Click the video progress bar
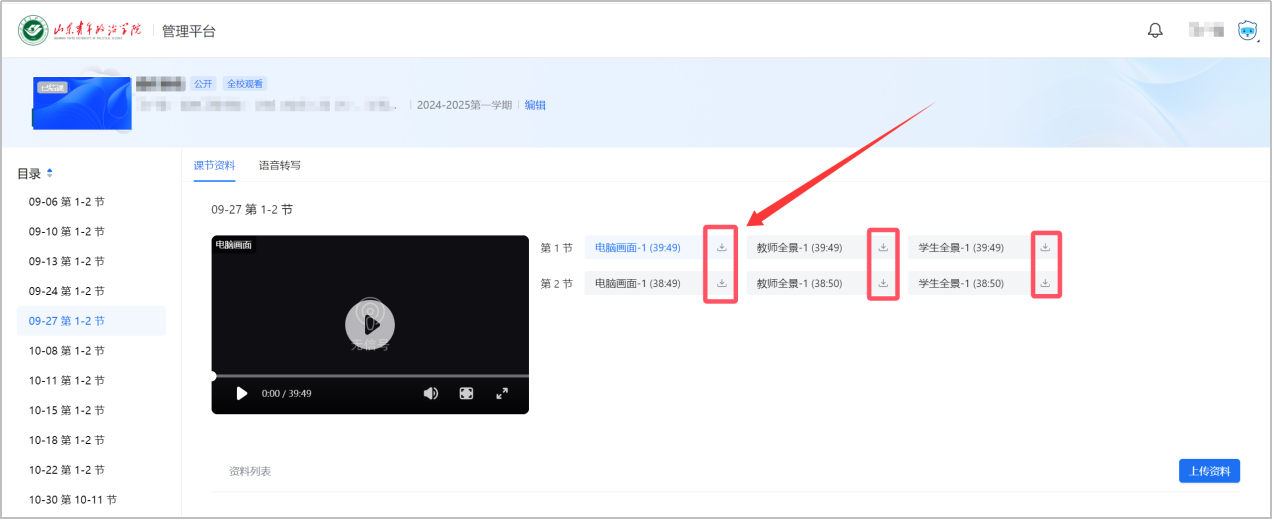1274x520 pixels. click(370, 376)
